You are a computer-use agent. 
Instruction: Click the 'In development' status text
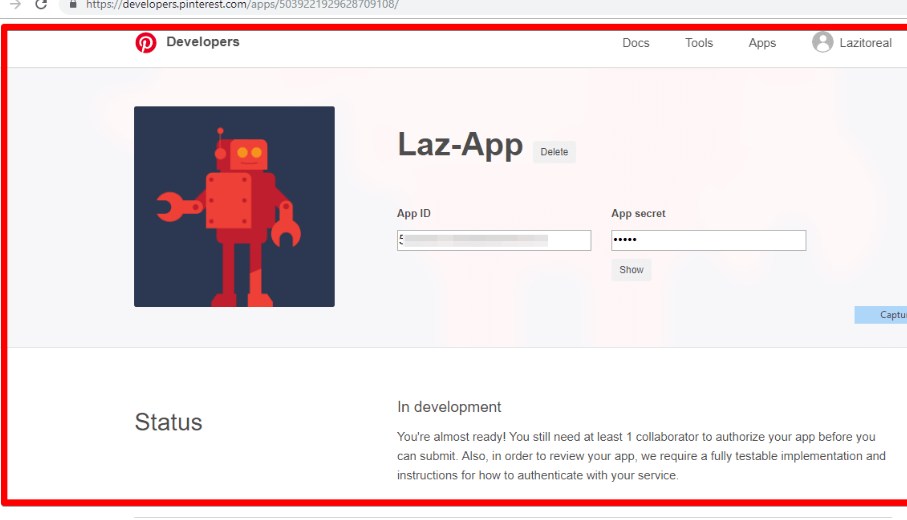449,407
